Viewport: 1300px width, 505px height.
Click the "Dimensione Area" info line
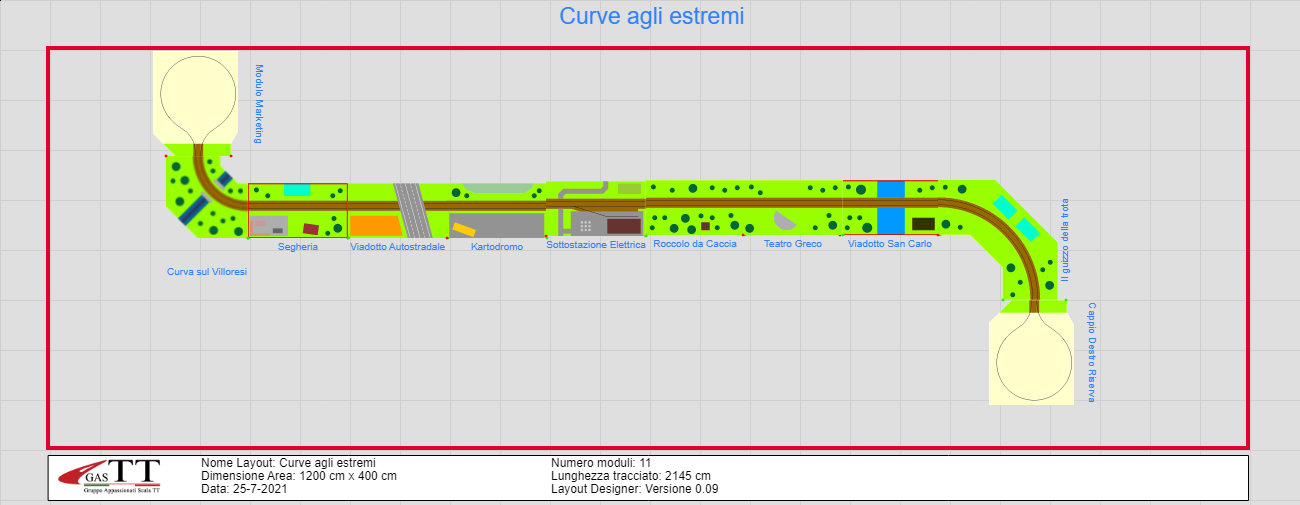(299, 476)
